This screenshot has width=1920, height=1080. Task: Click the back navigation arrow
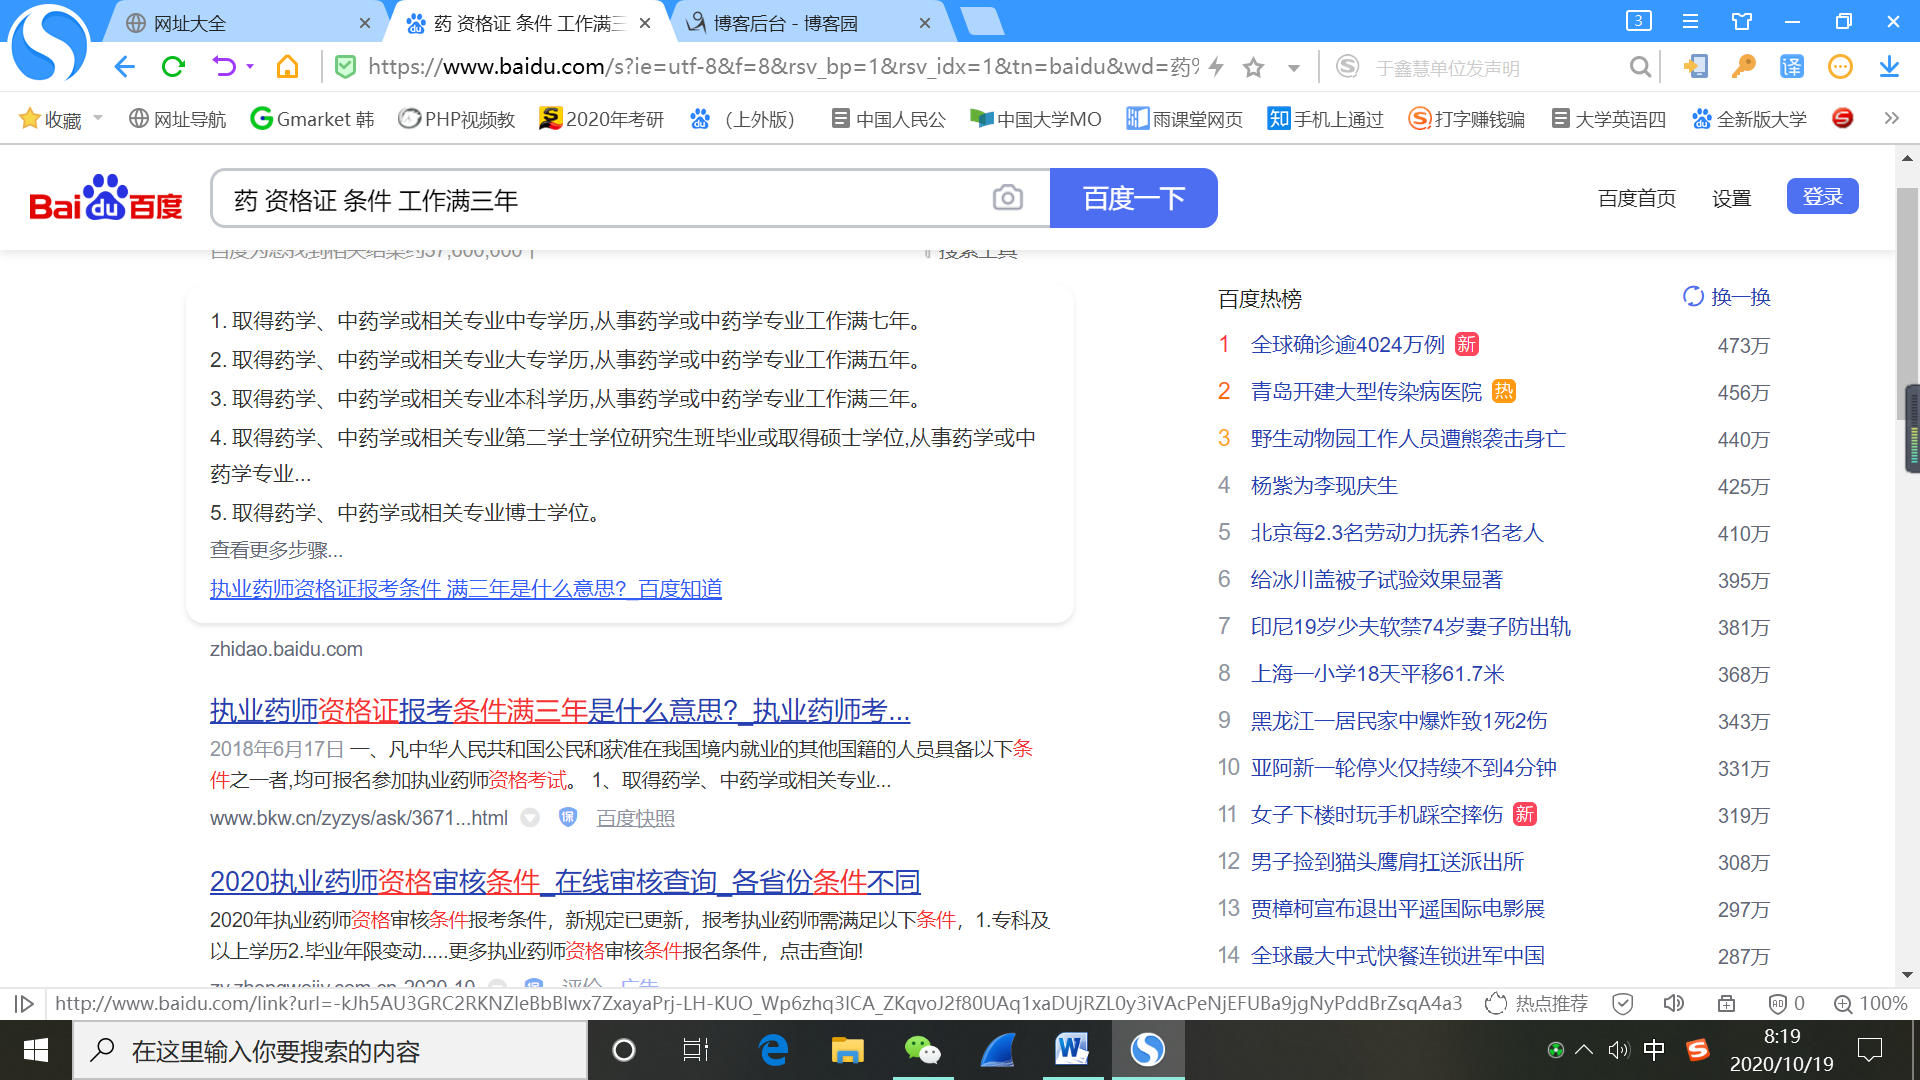coord(124,67)
